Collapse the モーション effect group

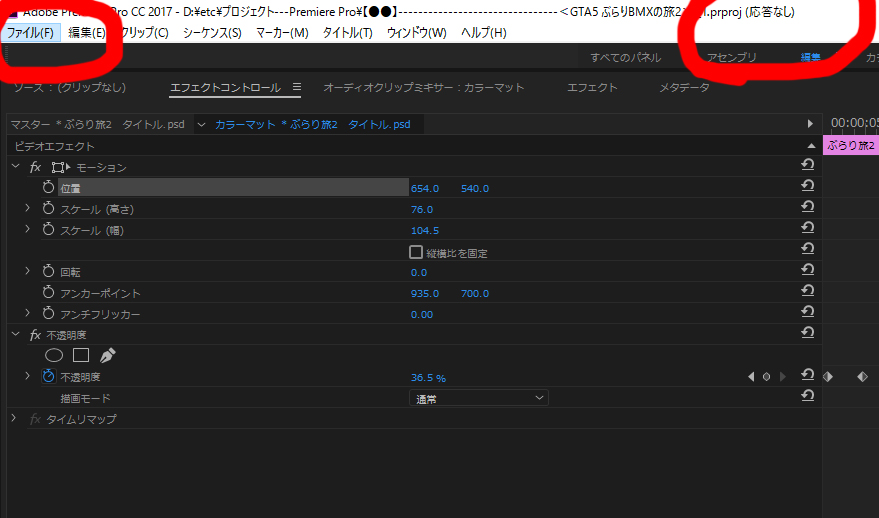click(x=16, y=166)
